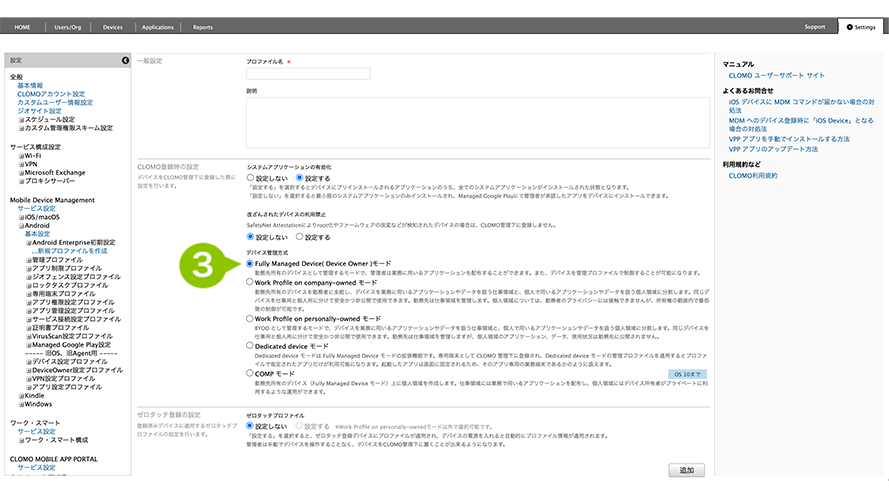Expand the VPN tree node

(22, 164)
